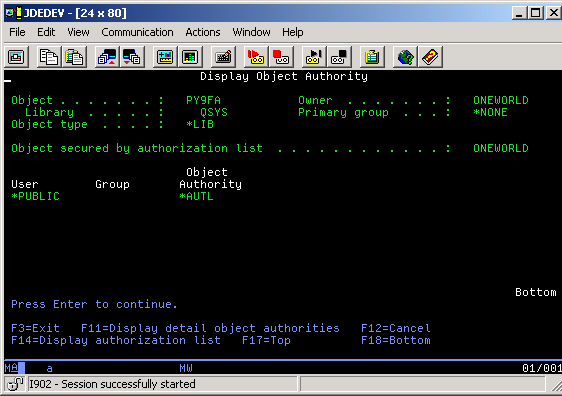Image resolution: width=562 pixels, height=396 pixels.
Task: Click F14=Display authorization list
Action: pos(116,340)
